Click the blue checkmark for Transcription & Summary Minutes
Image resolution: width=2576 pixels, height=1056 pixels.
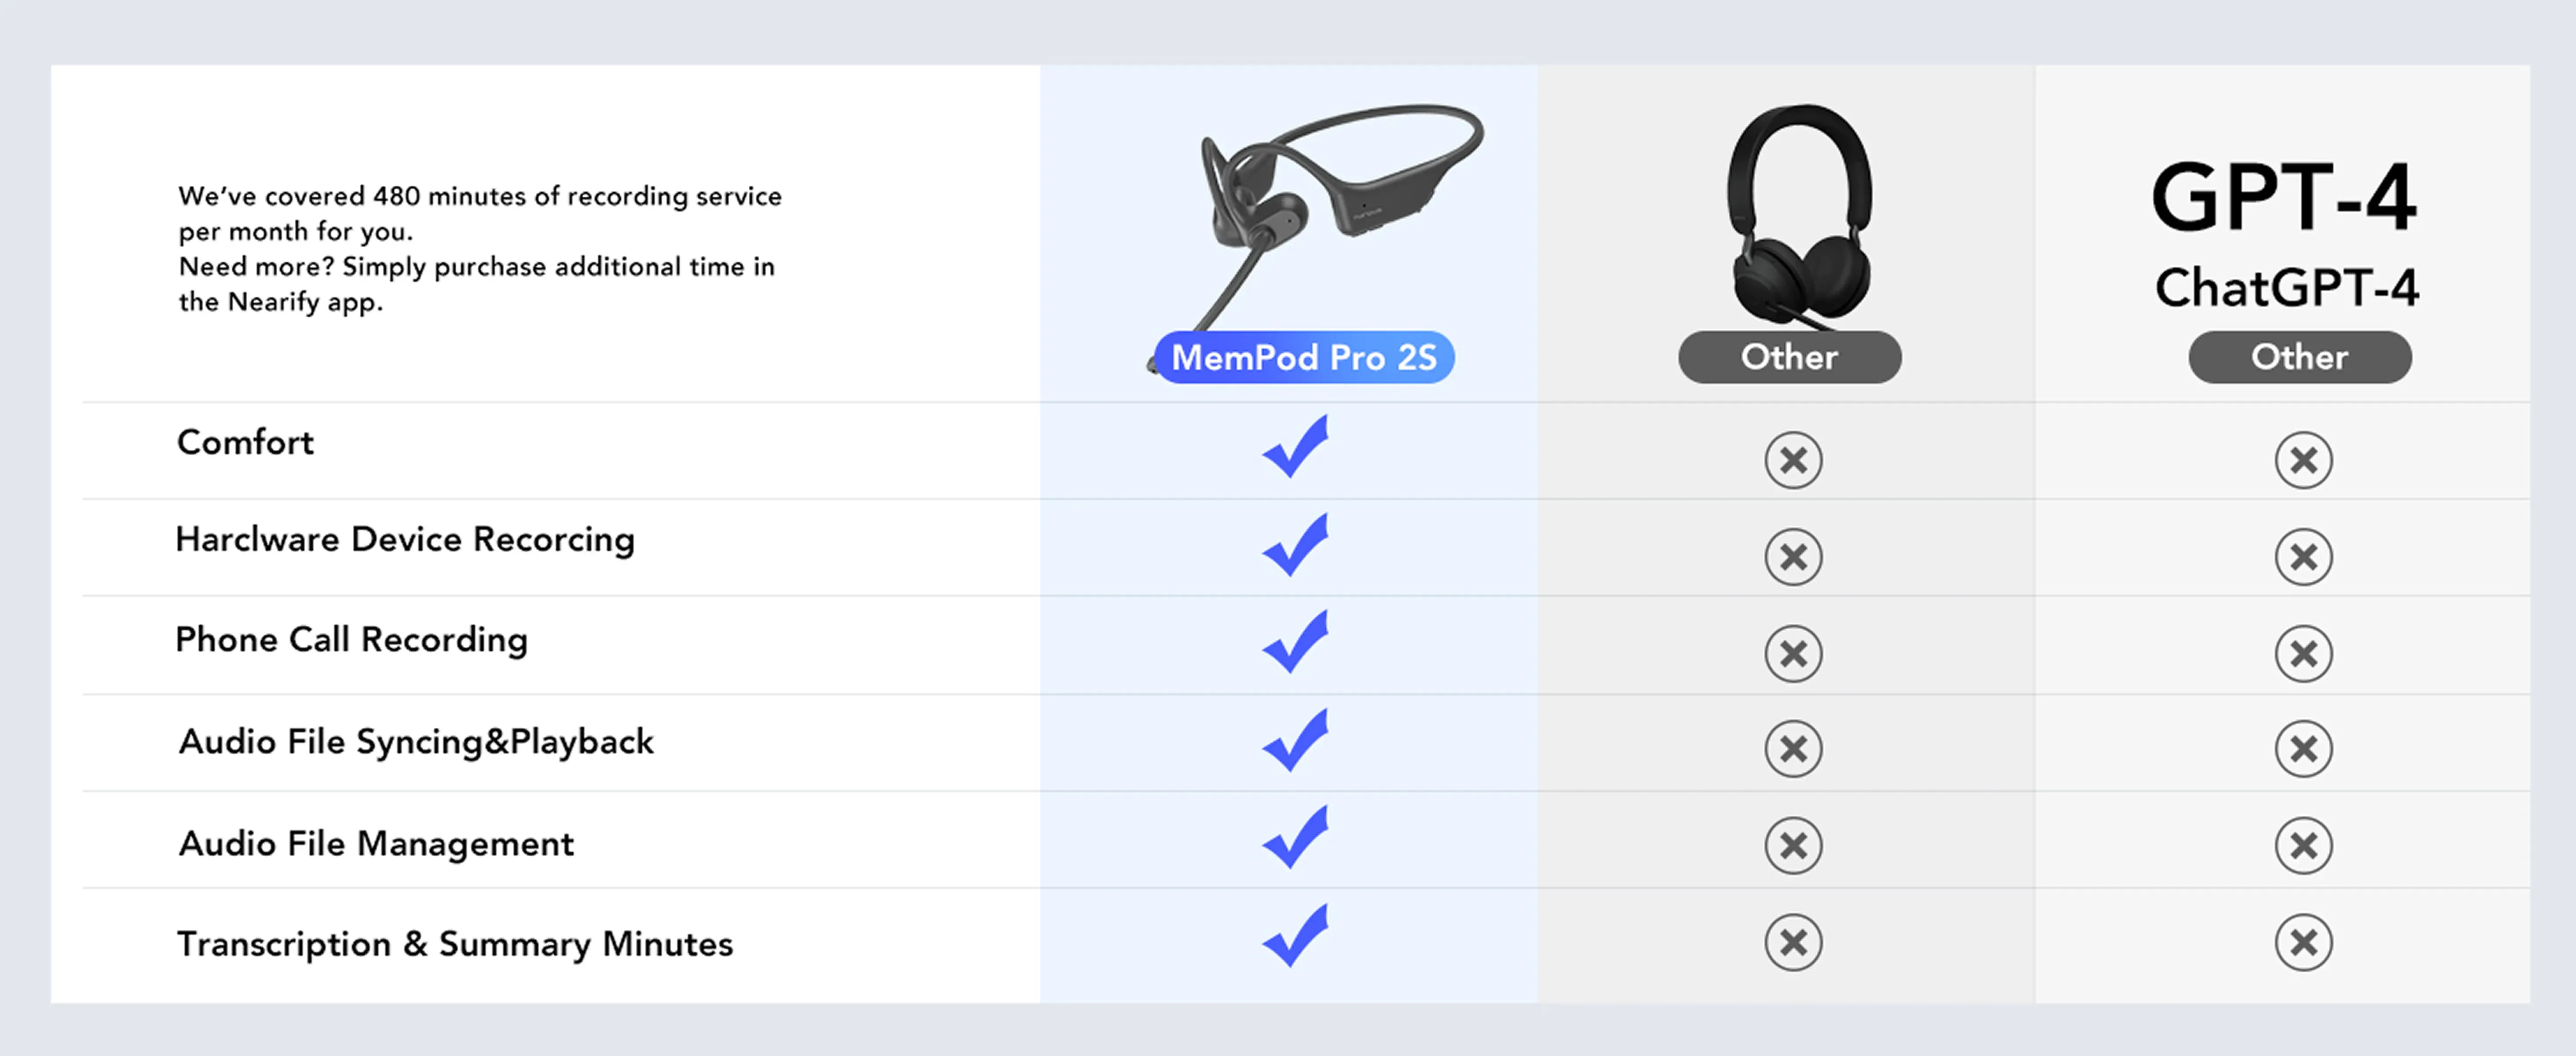tap(1296, 935)
